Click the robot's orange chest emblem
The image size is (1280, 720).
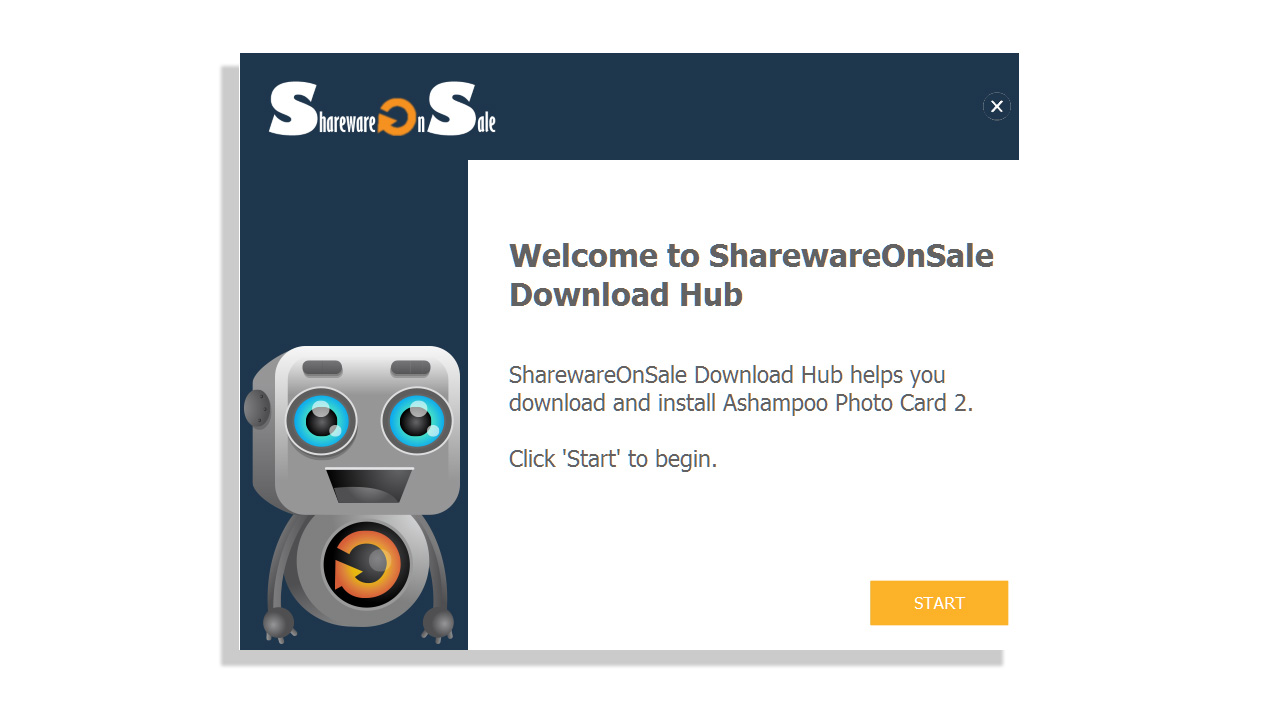366,565
